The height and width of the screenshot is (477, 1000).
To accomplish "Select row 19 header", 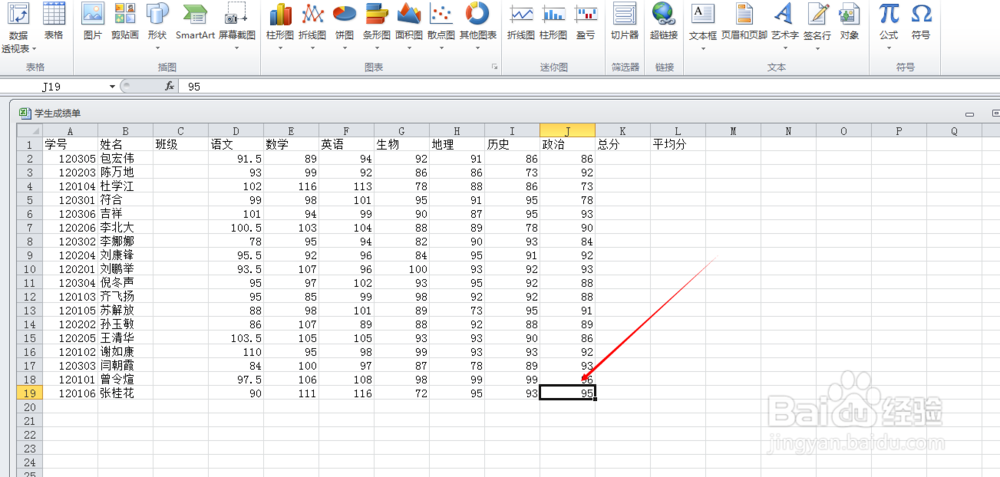I will pos(29,393).
